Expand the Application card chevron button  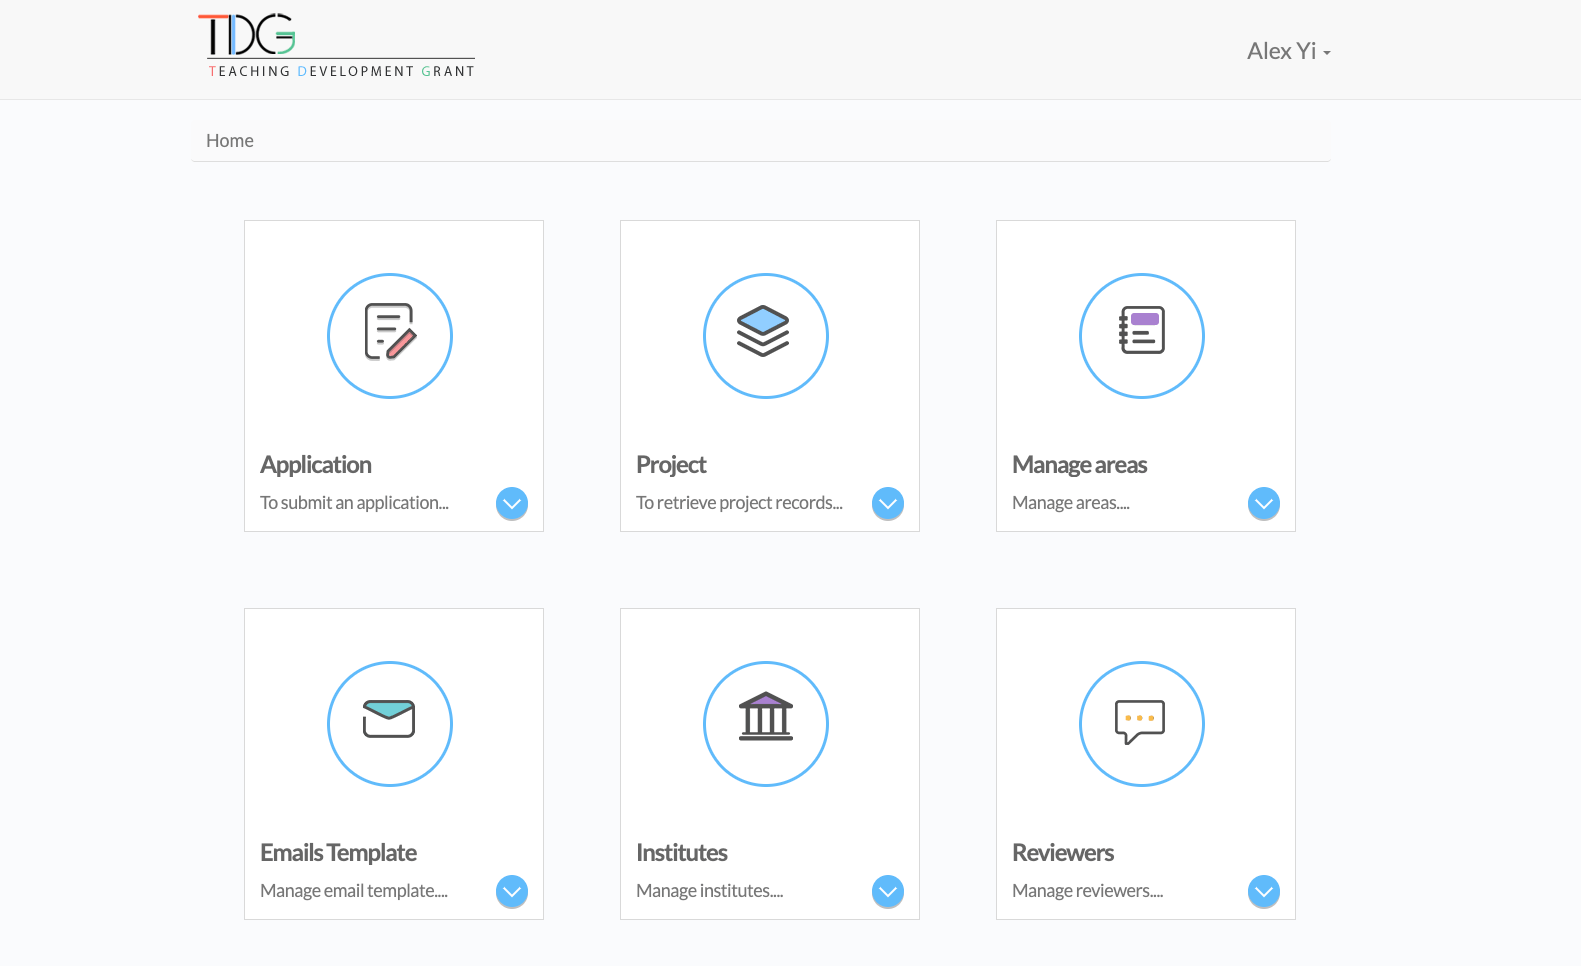(x=512, y=503)
